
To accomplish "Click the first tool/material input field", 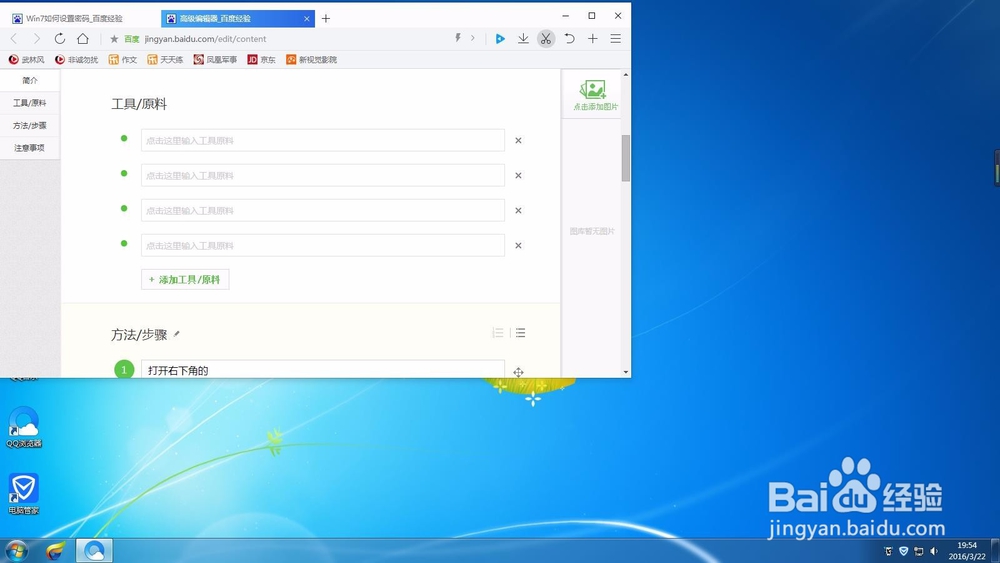I will [x=323, y=140].
